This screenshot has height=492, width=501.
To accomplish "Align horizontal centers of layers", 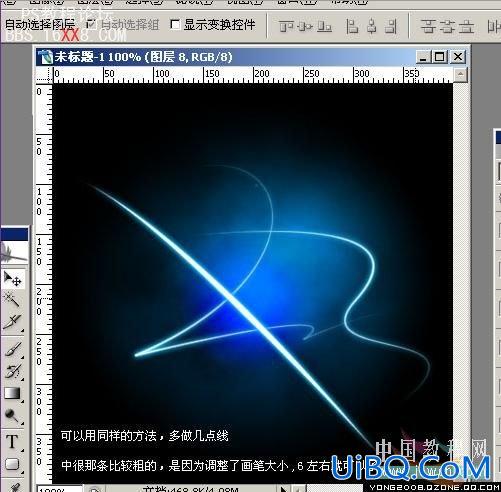I will pos(372,26).
